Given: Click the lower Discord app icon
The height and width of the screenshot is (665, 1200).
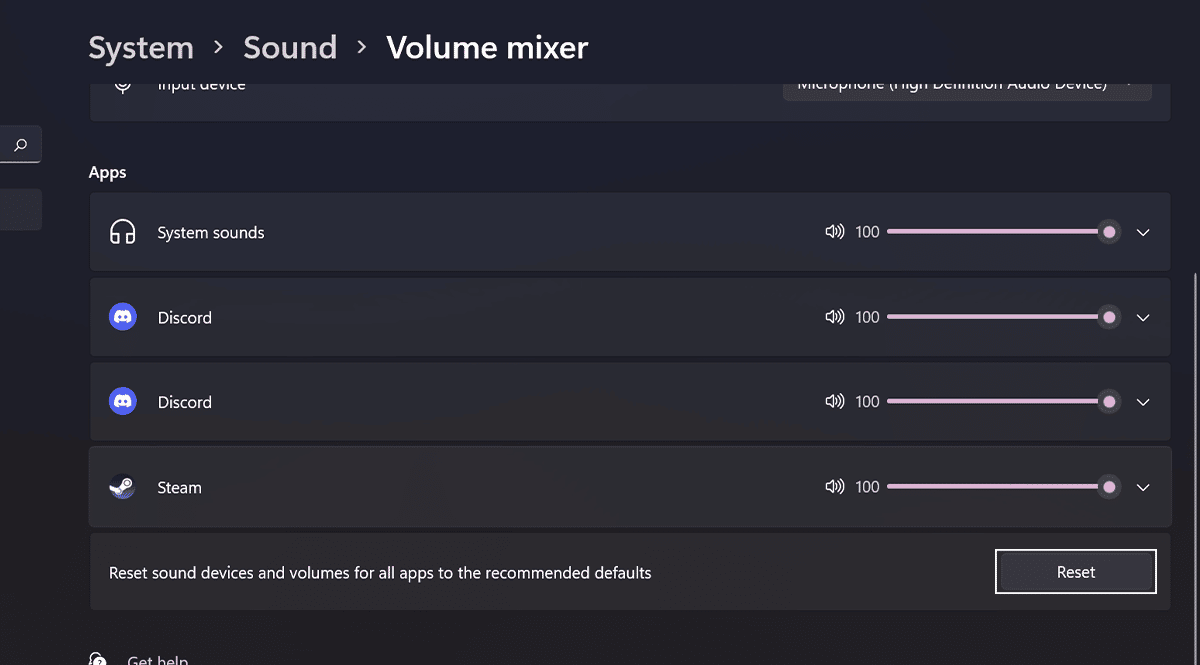Looking at the screenshot, I should [x=122, y=402].
